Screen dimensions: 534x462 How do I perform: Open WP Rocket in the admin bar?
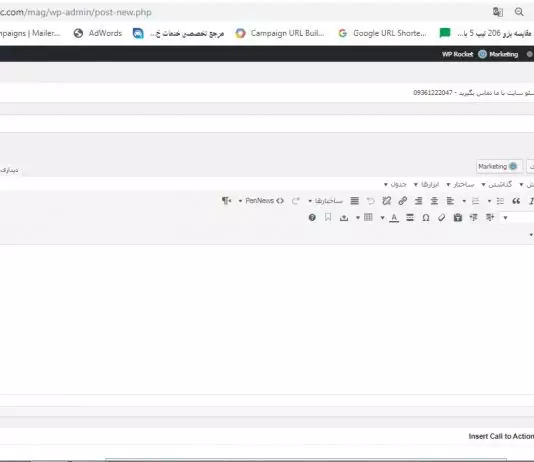point(457,54)
